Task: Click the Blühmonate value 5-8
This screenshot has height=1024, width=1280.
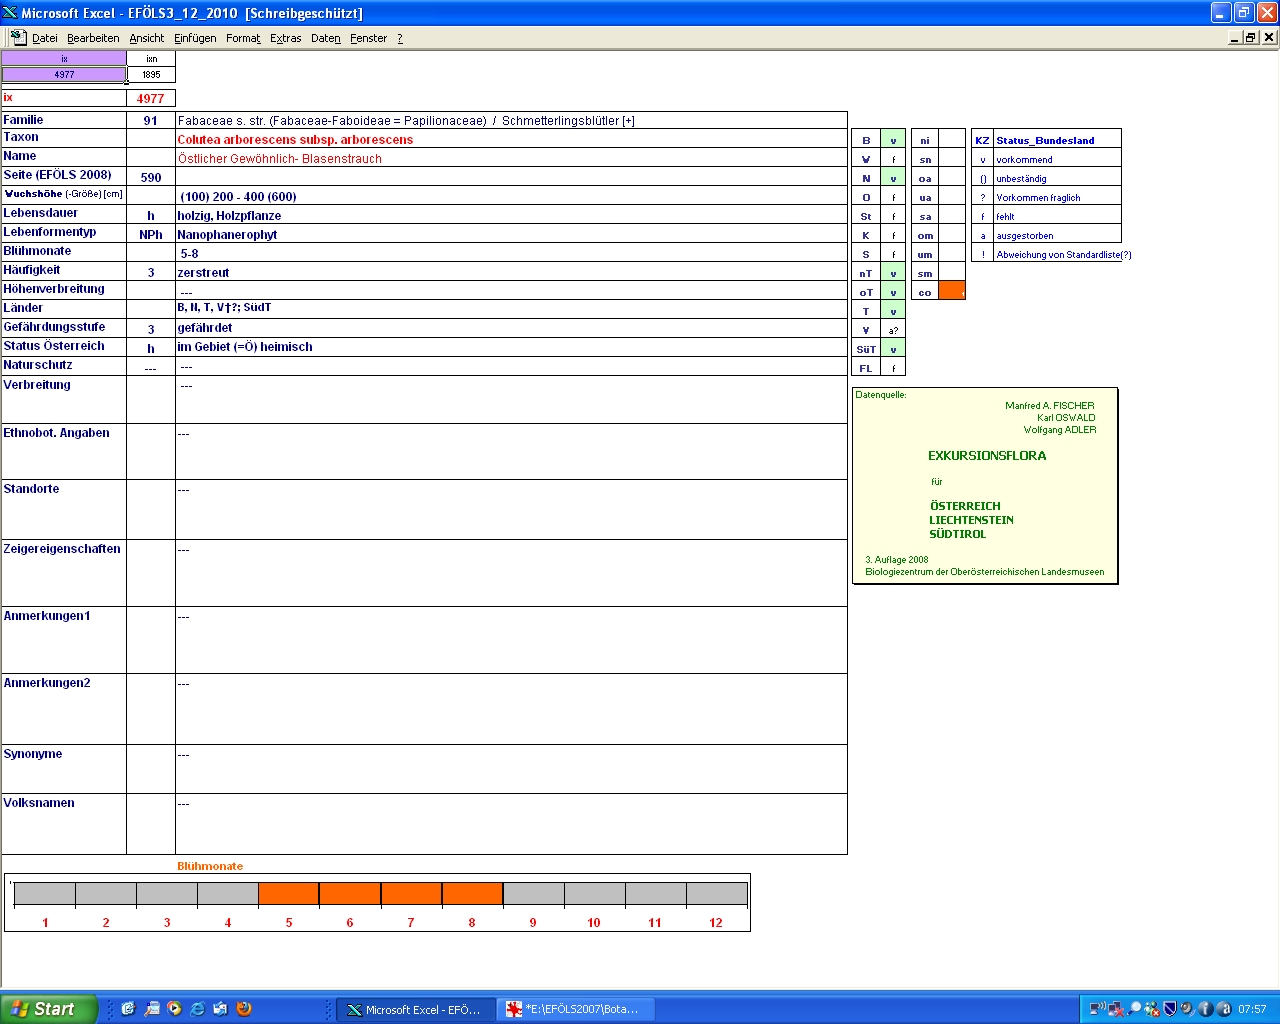Action: 190,254
